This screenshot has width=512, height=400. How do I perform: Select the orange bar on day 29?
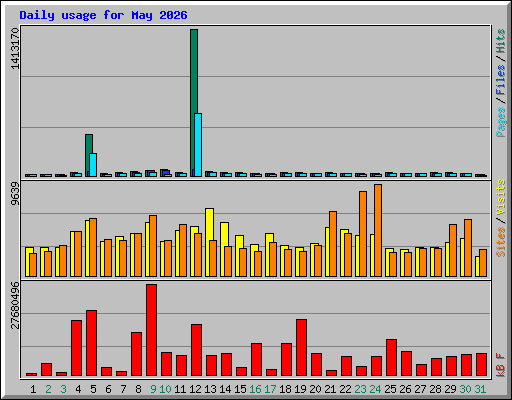click(453, 250)
